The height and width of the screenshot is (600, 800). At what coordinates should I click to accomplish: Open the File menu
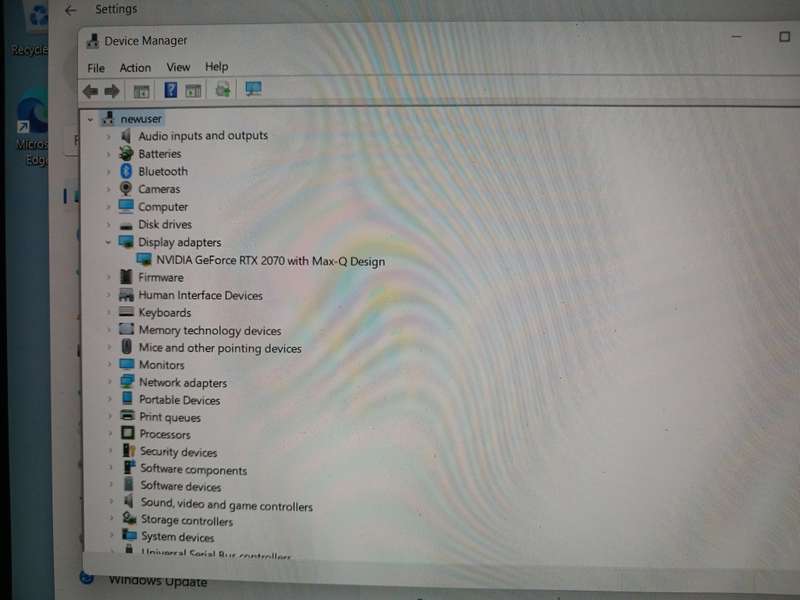pos(96,68)
